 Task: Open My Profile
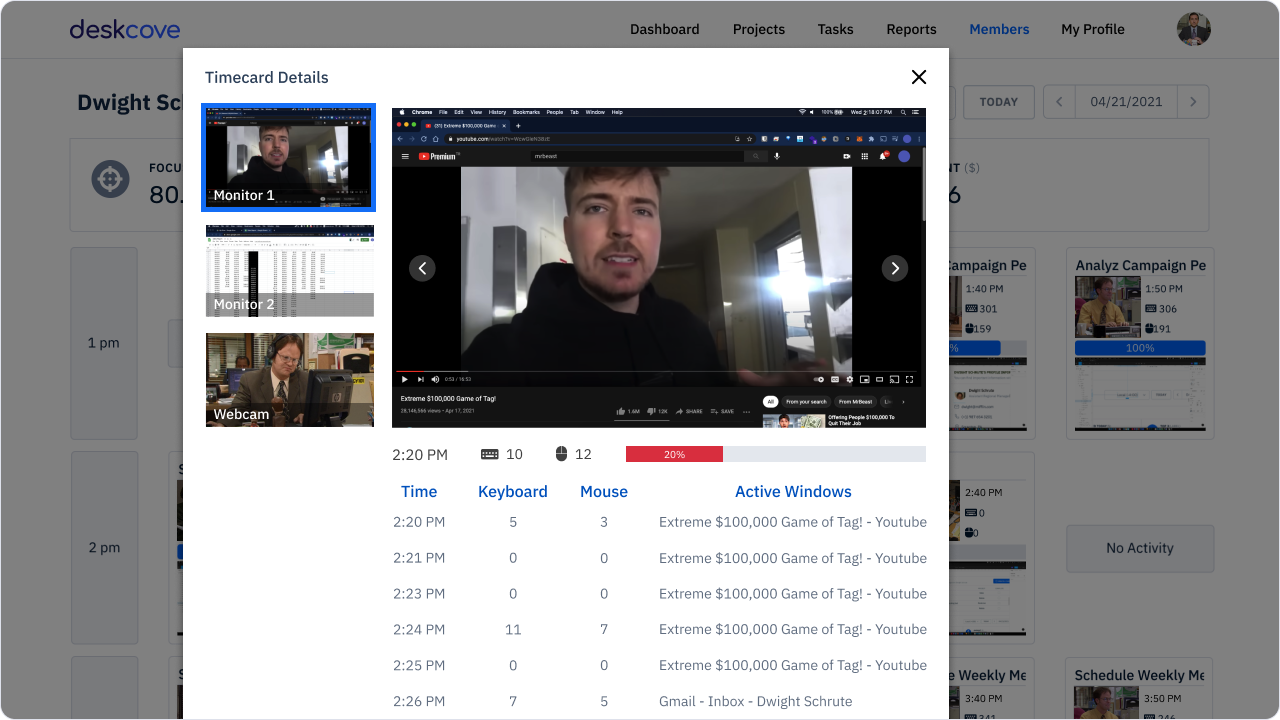coord(1093,29)
